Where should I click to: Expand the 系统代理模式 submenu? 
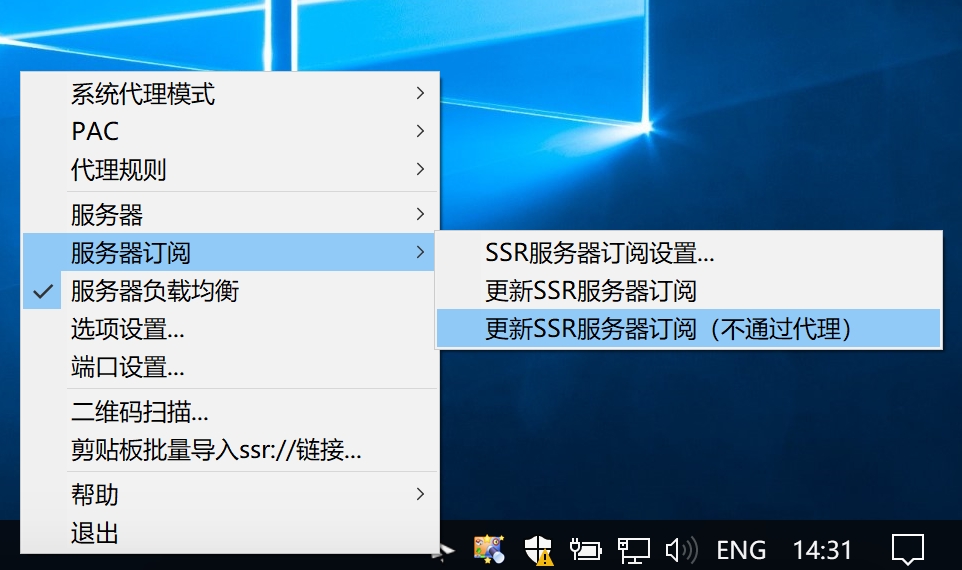[142, 95]
